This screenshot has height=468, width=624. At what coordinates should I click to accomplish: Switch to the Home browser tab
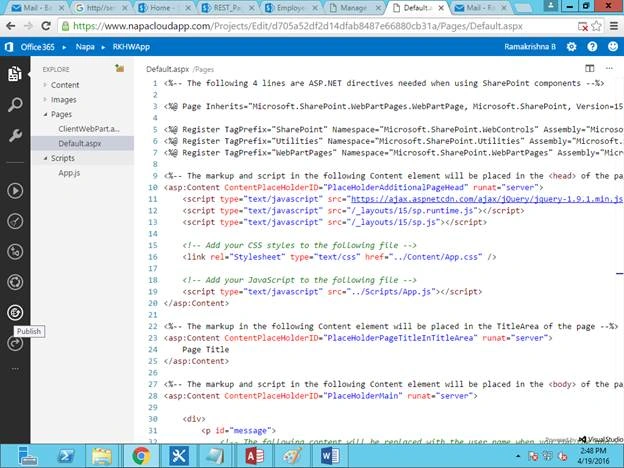coord(163,8)
